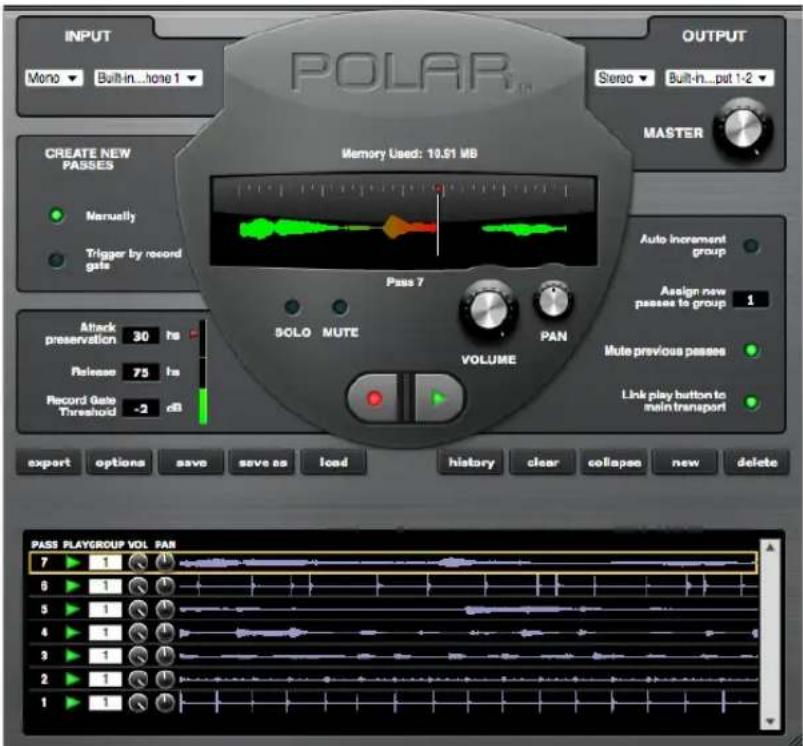Click the red record button
Screen dimensions: 803x746
tap(374, 398)
